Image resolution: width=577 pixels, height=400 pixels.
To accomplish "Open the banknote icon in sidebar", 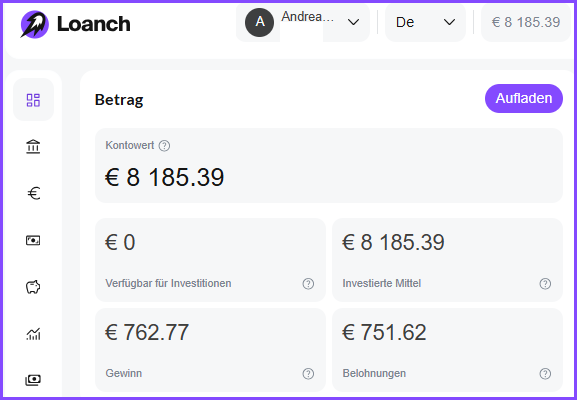I will [33, 240].
